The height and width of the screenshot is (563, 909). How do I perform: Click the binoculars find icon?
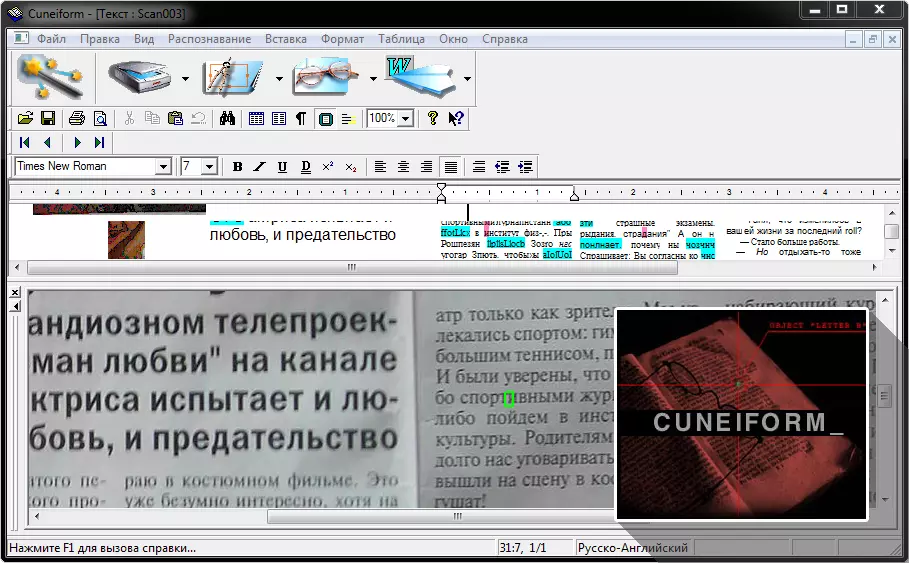tap(227, 118)
